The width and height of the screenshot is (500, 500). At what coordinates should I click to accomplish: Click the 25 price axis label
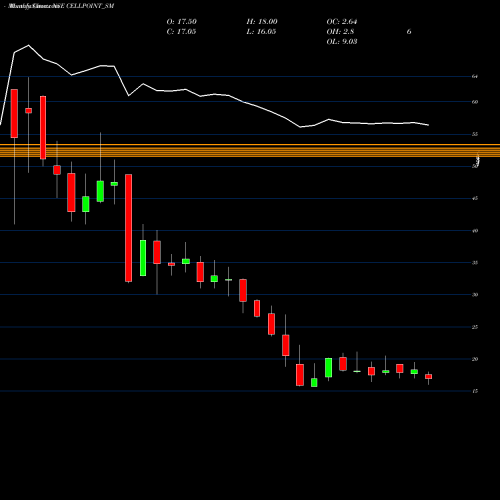pyautogui.click(x=475, y=327)
